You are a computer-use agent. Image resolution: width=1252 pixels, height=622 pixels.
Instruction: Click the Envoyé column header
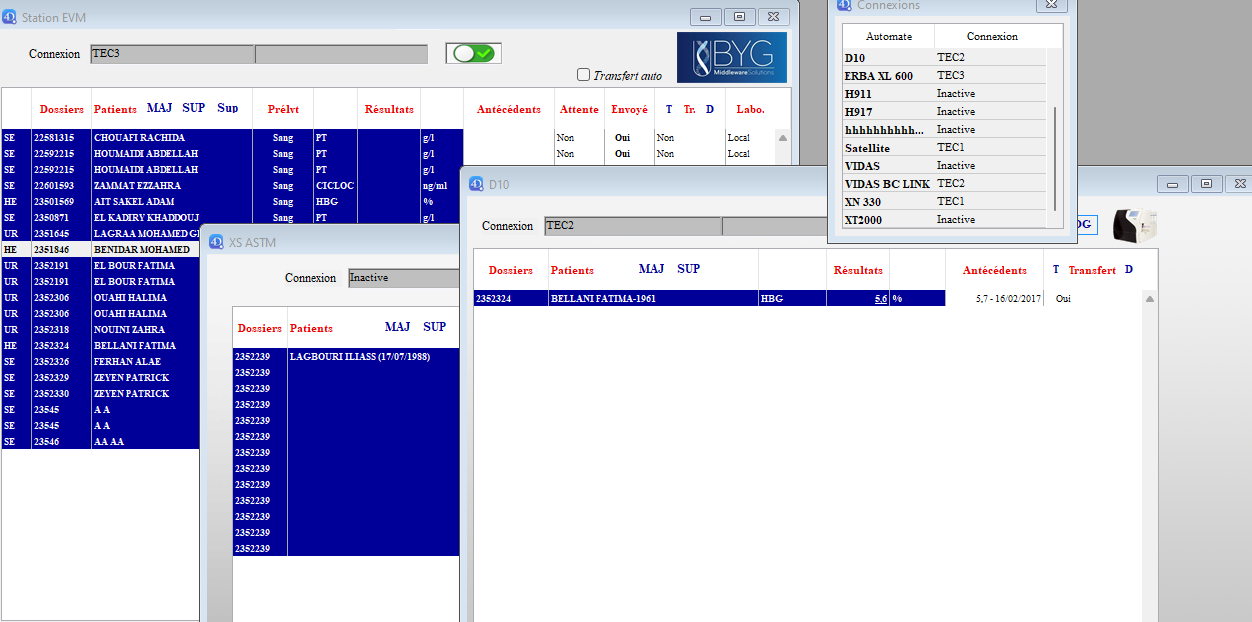click(x=629, y=109)
